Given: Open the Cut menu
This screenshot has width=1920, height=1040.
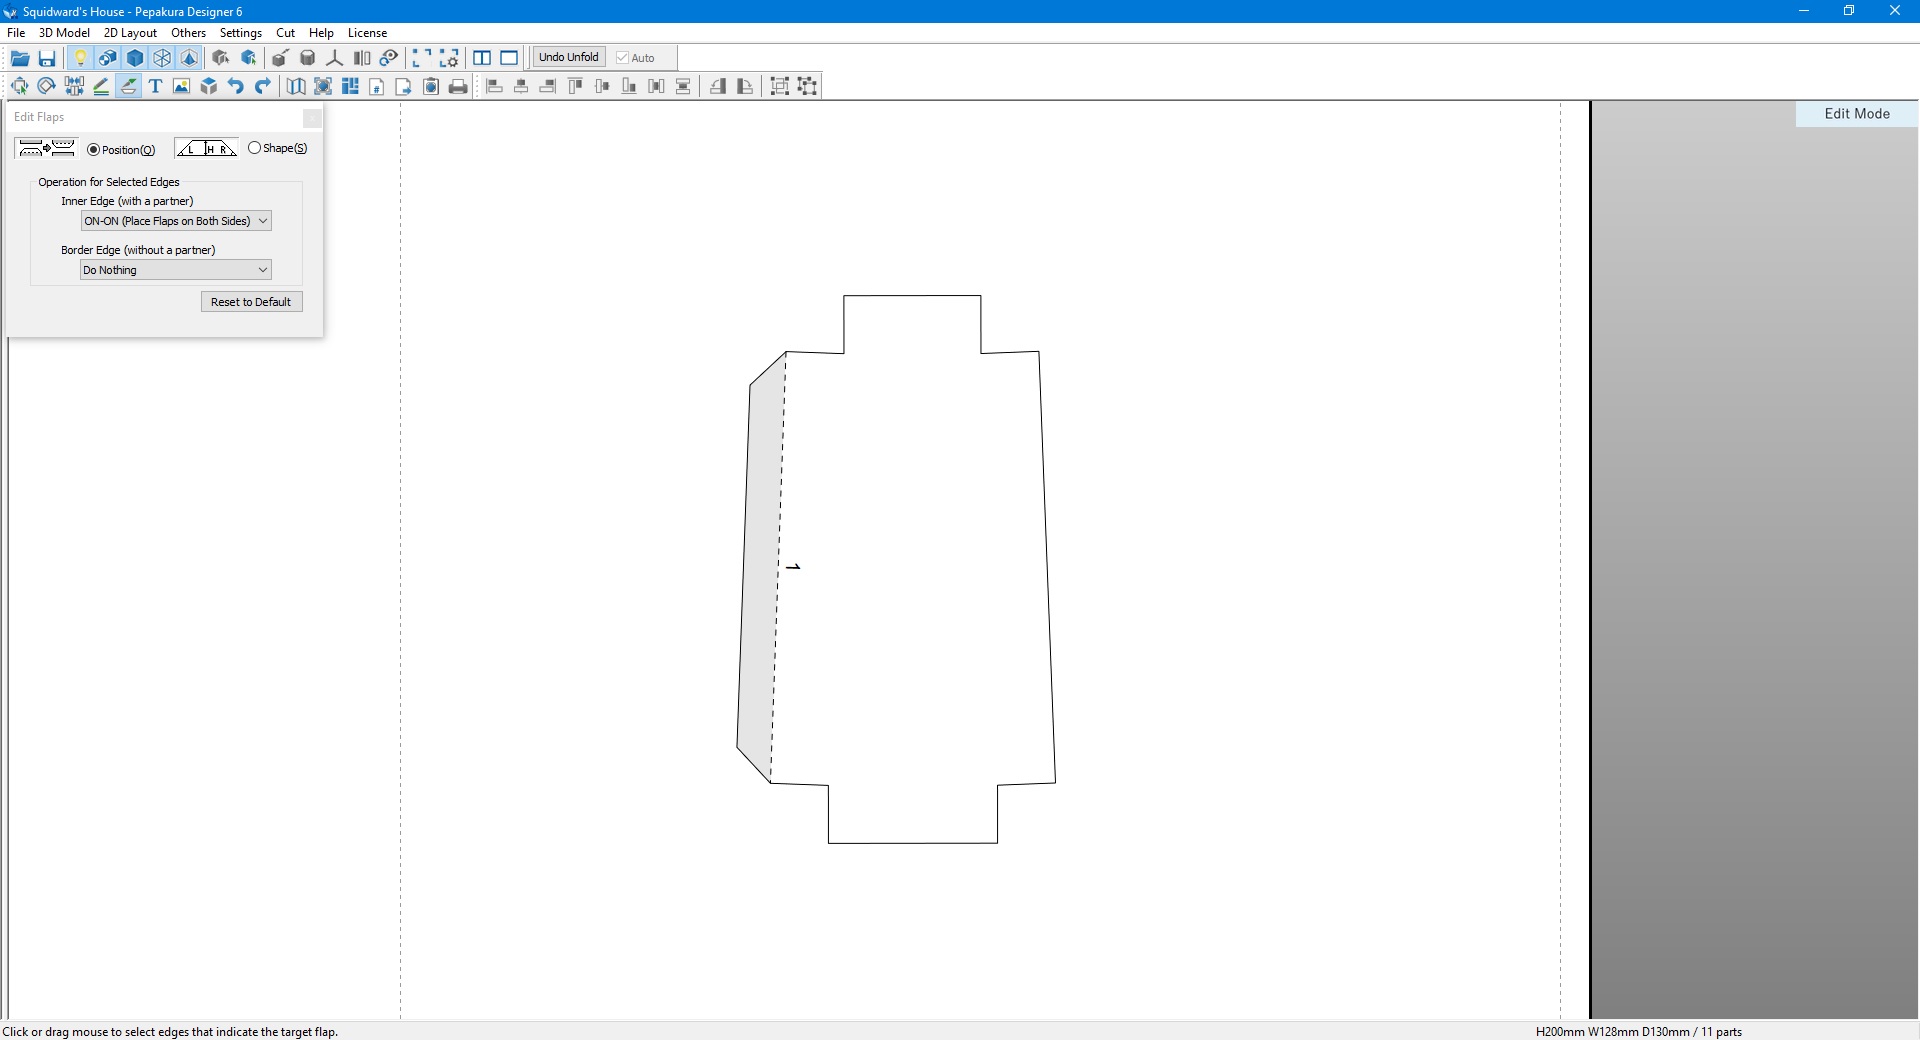Looking at the screenshot, I should point(285,33).
